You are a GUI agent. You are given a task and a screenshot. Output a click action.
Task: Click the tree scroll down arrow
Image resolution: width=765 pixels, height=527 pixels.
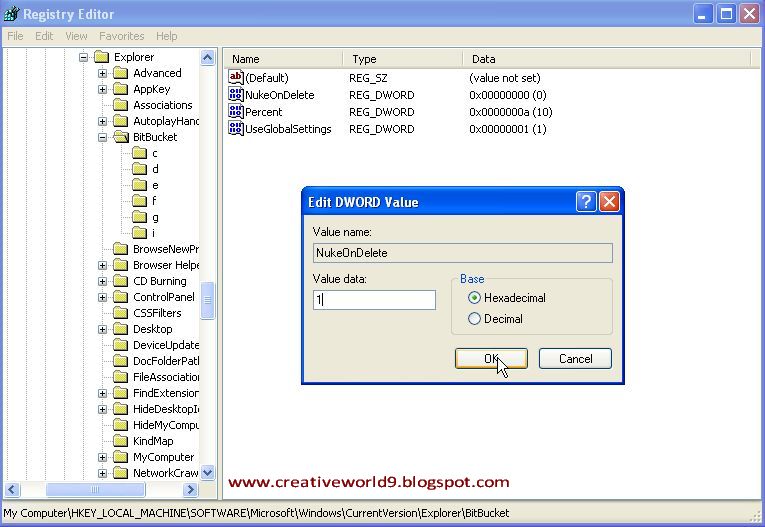pos(207,472)
